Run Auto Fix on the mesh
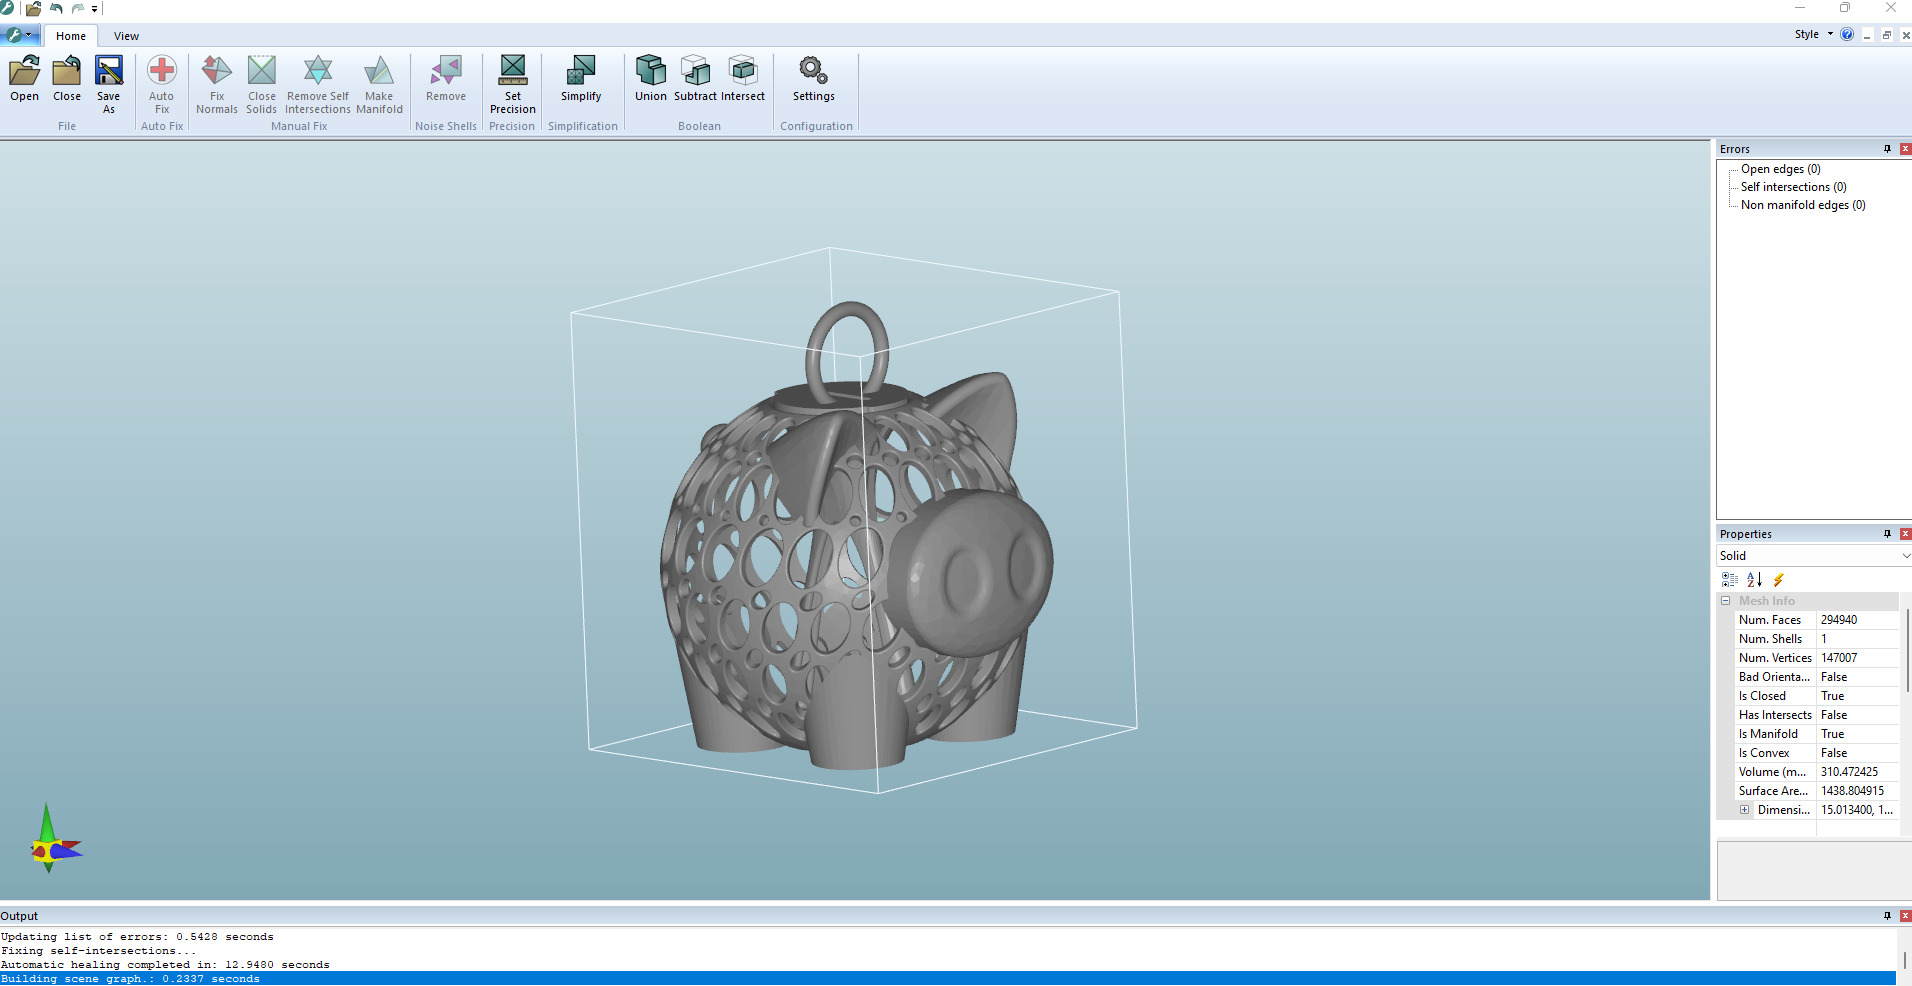This screenshot has height=986, width=1912. 162,84
